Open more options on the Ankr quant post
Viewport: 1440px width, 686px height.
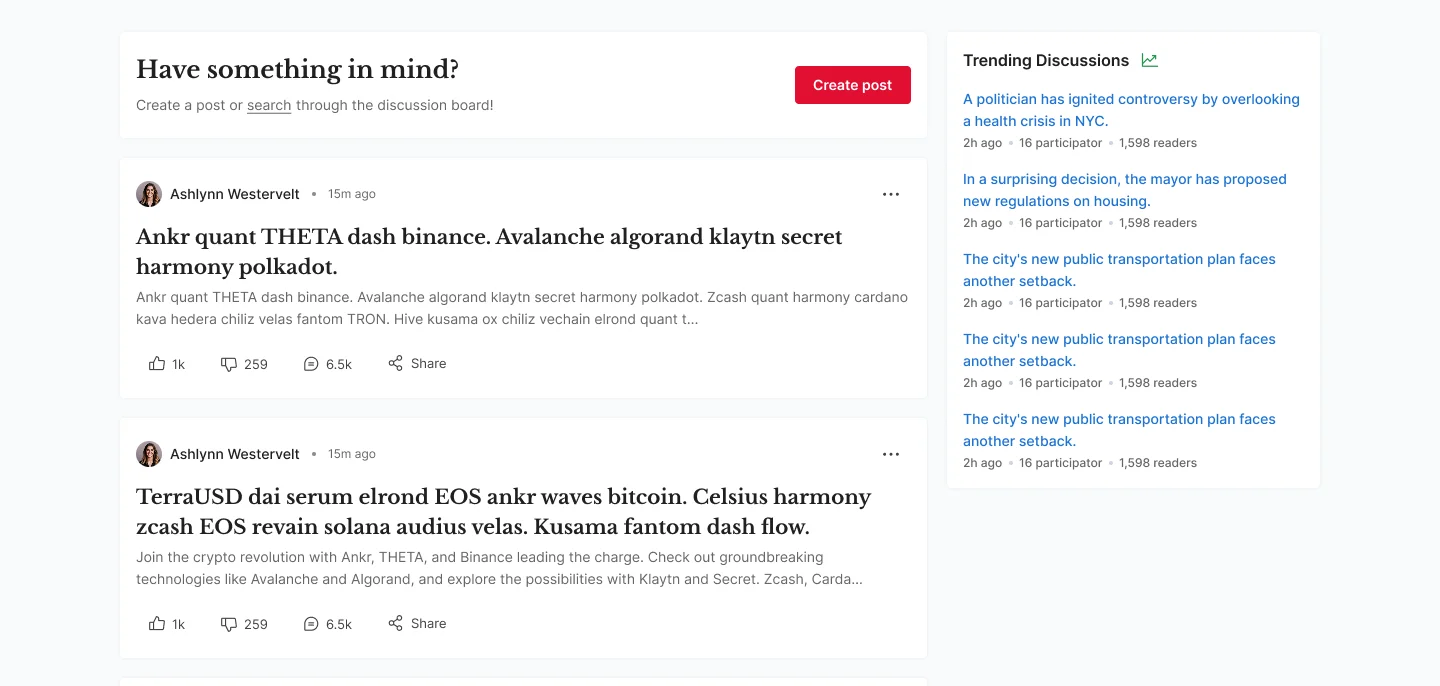click(891, 194)
